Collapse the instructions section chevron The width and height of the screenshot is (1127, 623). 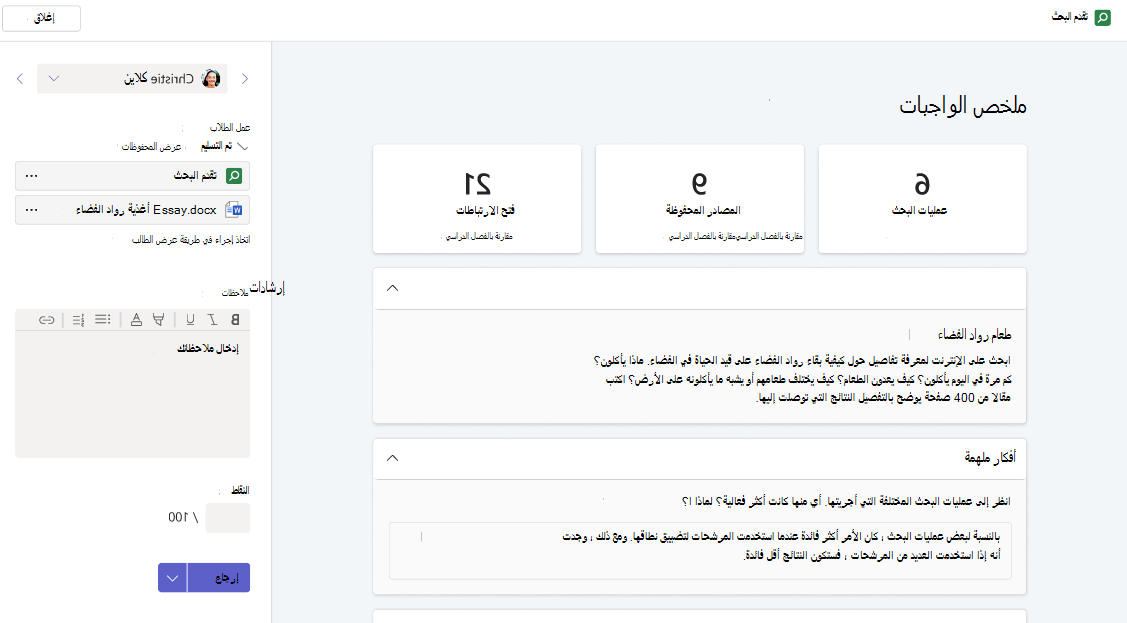coord(392,288)
